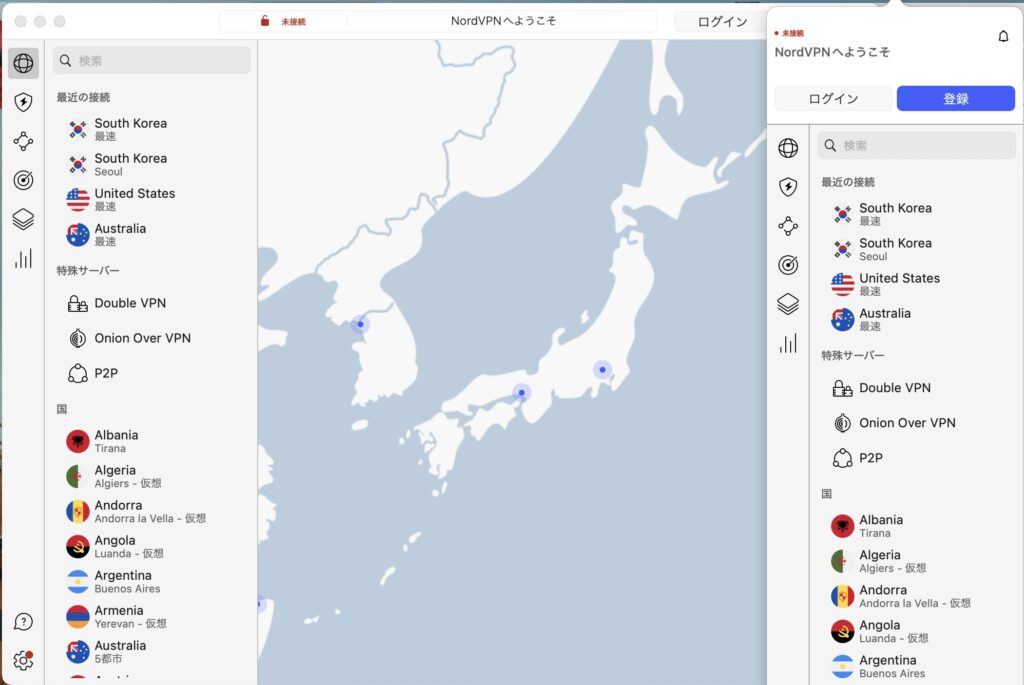
Task: Open the globe server map icon in main window sidebar
Action: 24,63
